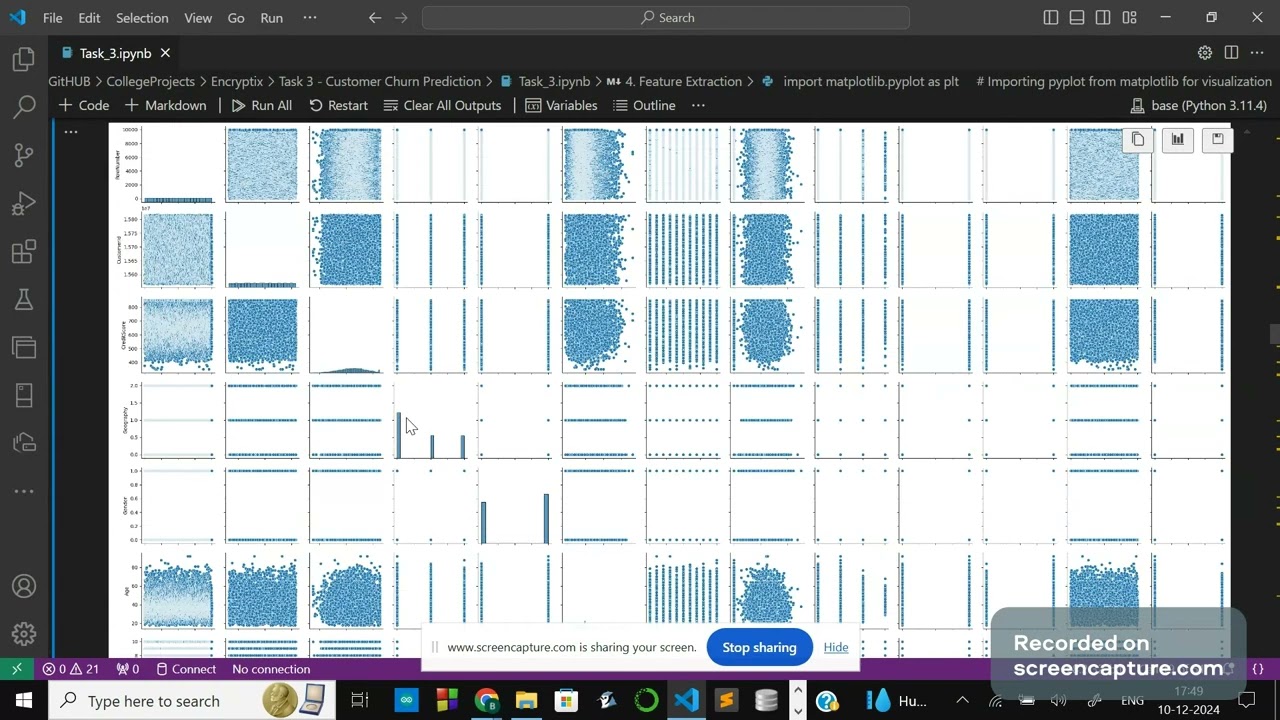
Task: Clear All Outputs of the notebook
Action: [442, 105]
